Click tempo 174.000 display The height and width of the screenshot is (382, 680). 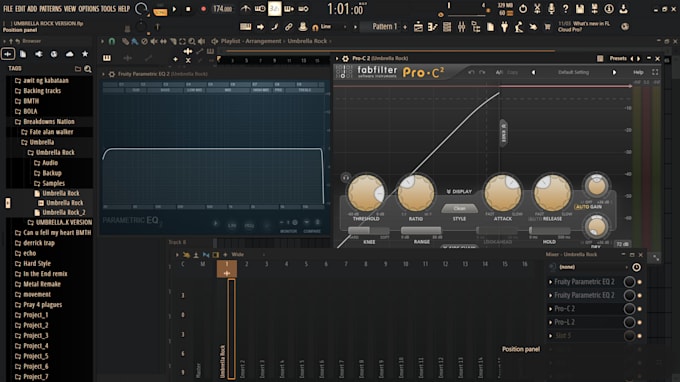(222, 9)
